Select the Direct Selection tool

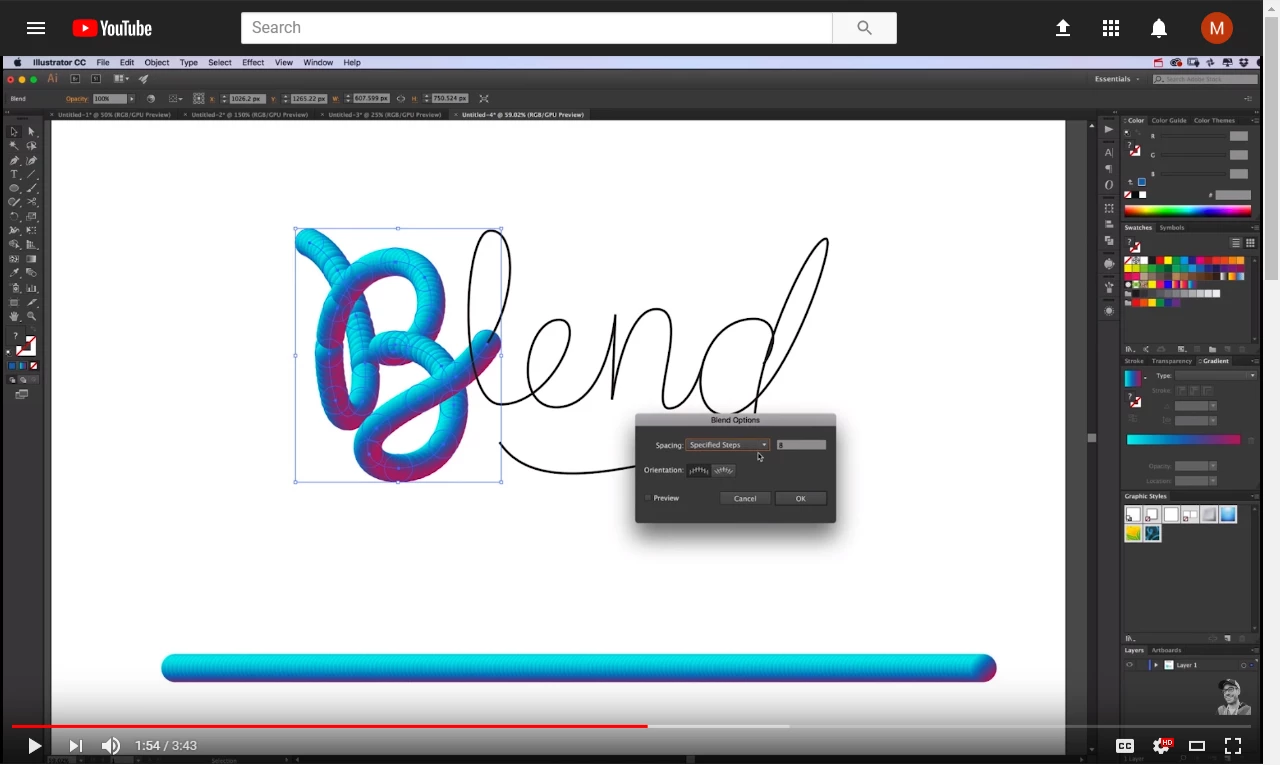31,132
